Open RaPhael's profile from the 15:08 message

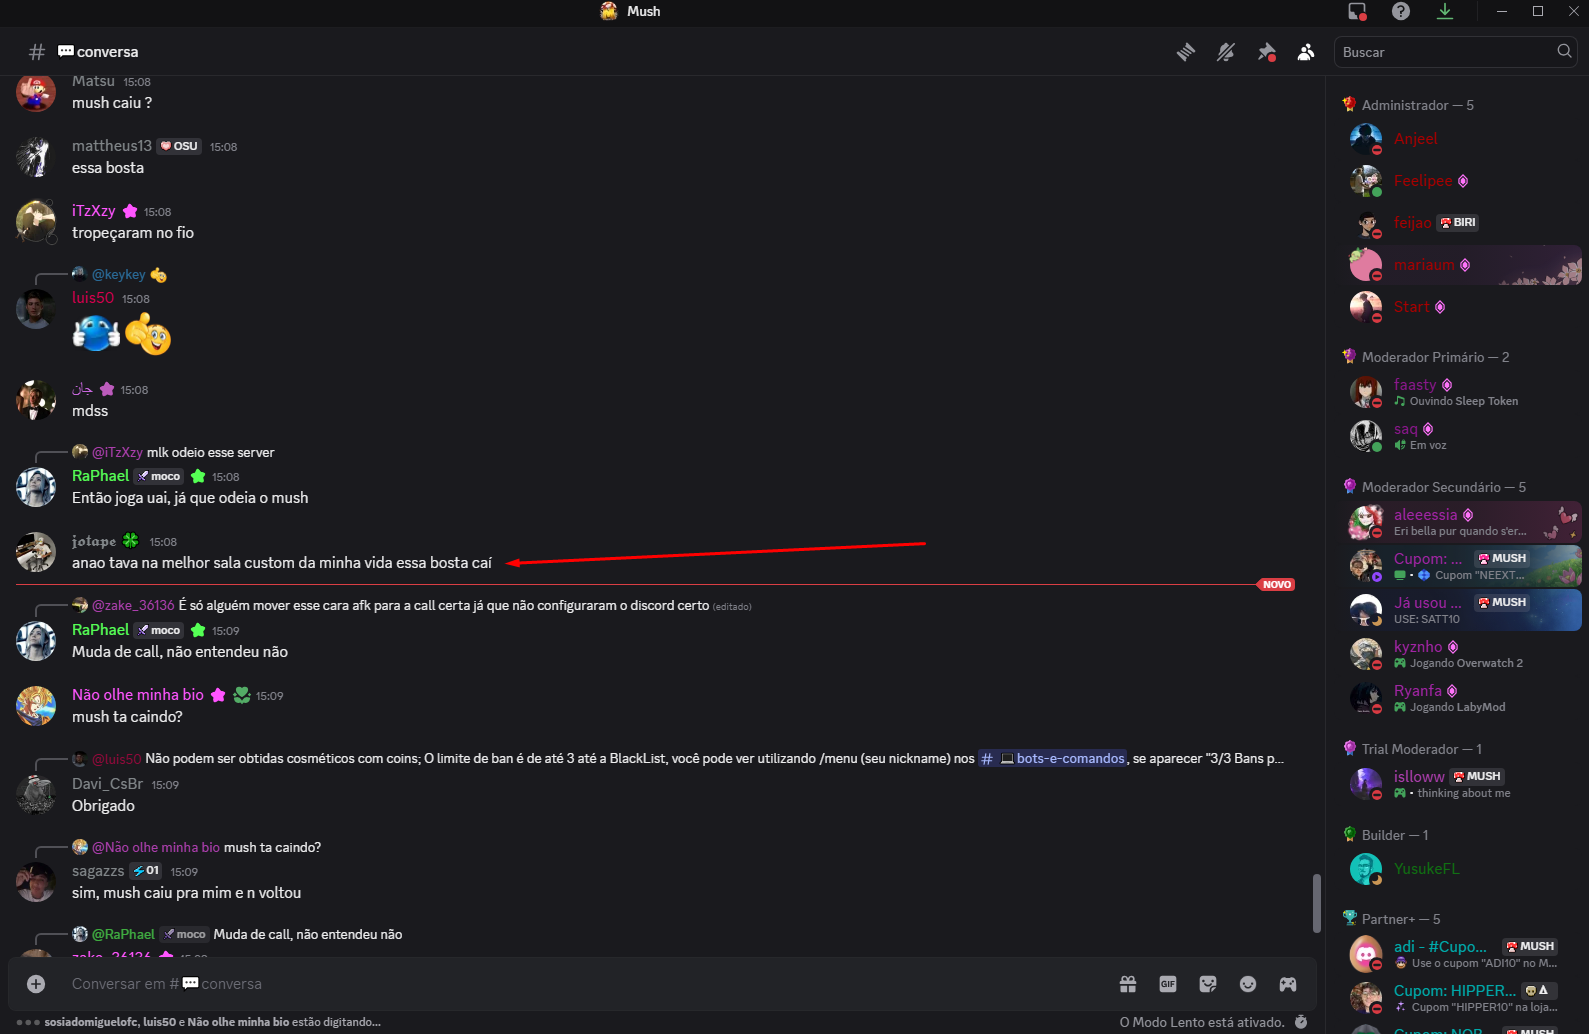(100, 476)
